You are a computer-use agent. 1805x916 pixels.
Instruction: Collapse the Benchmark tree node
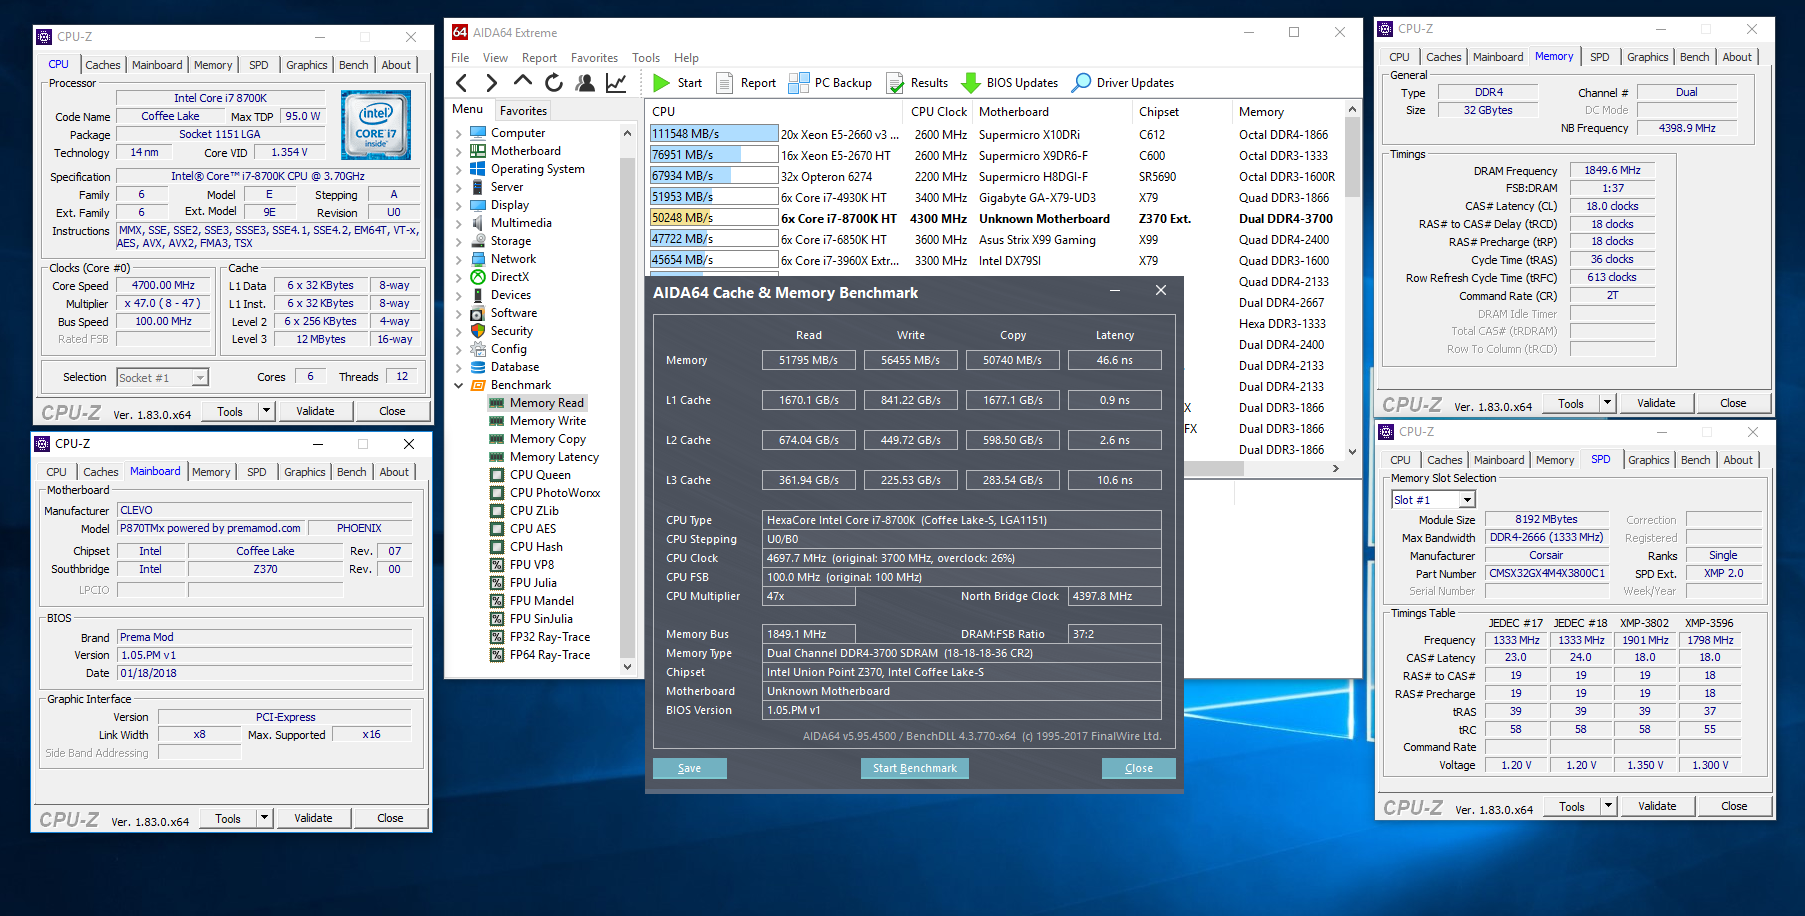click(459, 385)
